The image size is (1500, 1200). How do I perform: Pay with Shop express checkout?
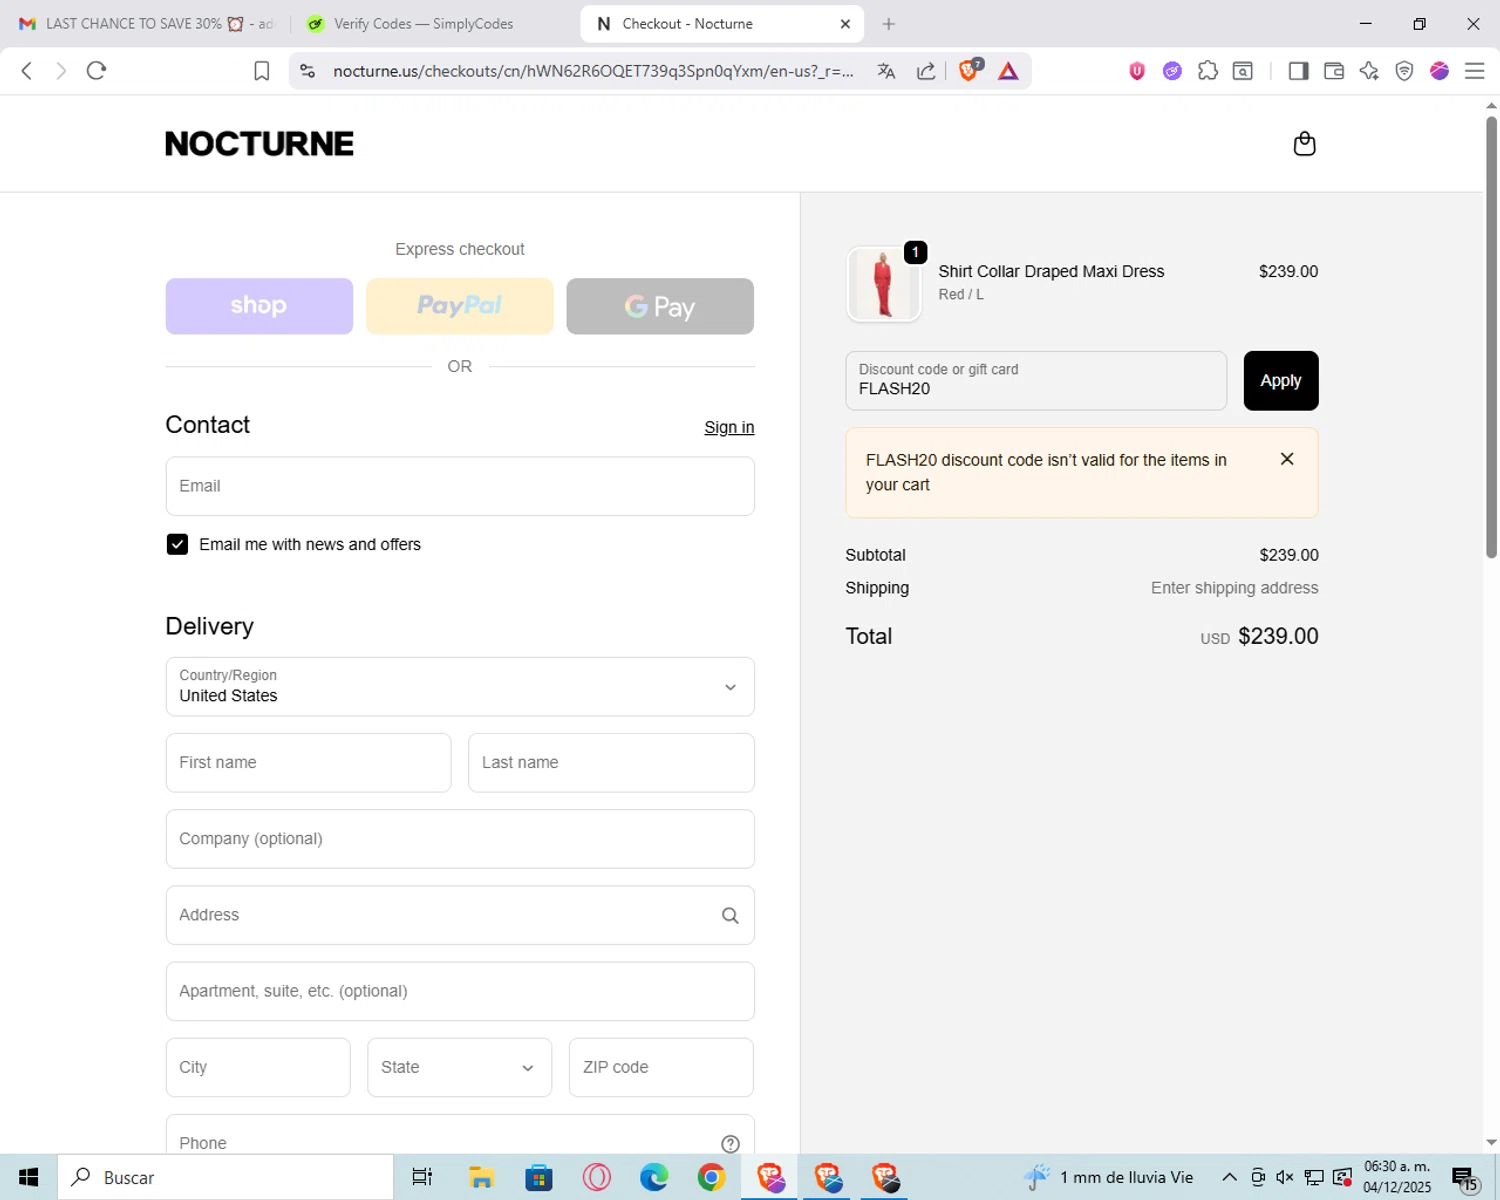[259, 306]
